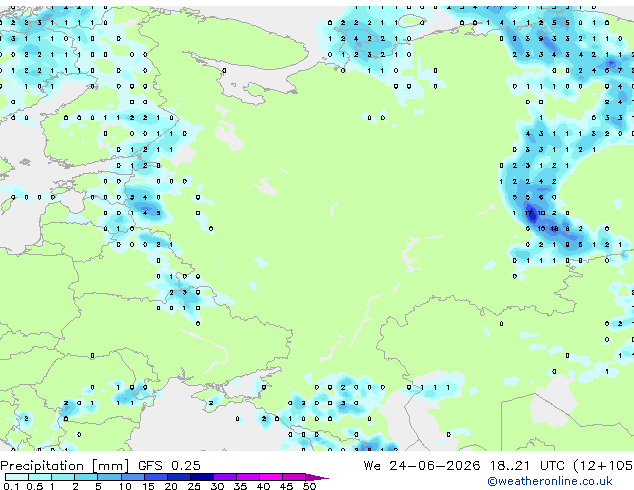This screenshot has height=490, width=634.
Task: Click the 'GFS 0.25' model label
Action: coord(169,466)
